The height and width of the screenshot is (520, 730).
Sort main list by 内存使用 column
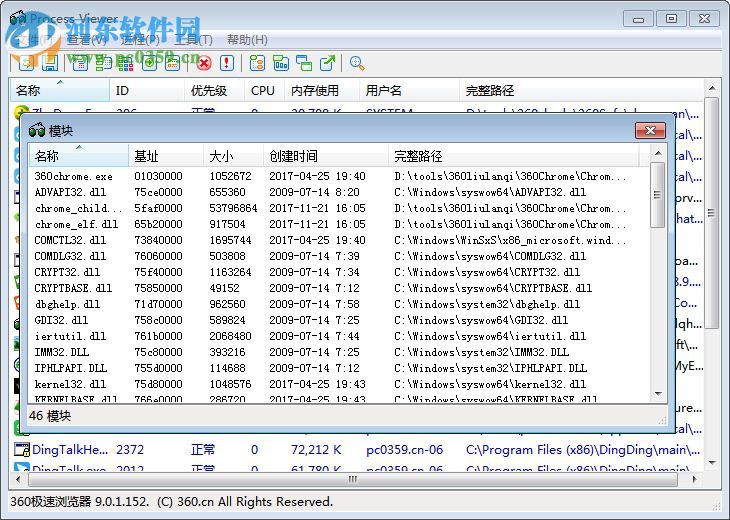(322, 90)
